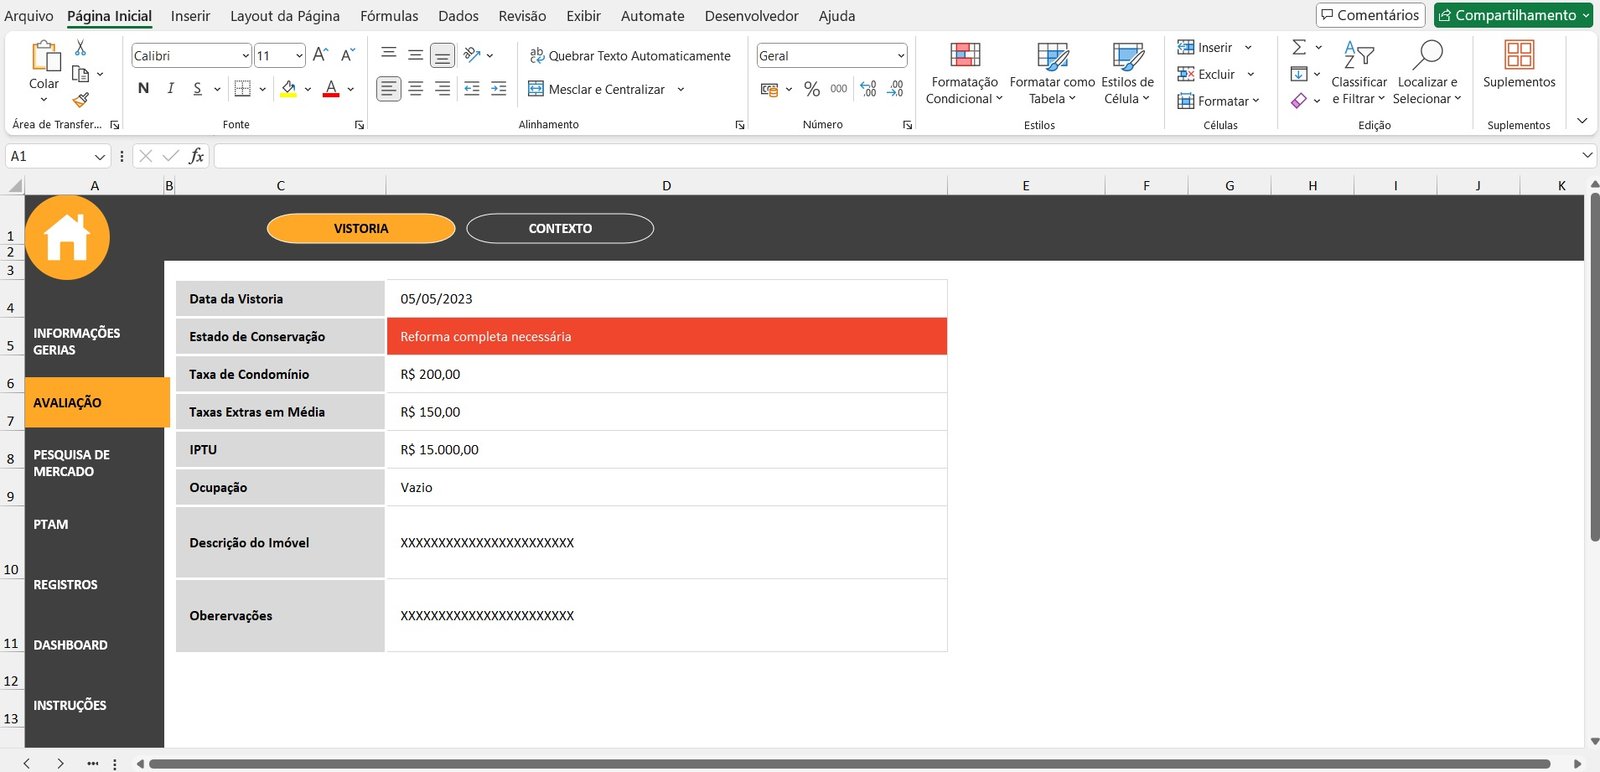Click the Cut scissors icon
Screen dimensions: 1600x772
[81, 48]
